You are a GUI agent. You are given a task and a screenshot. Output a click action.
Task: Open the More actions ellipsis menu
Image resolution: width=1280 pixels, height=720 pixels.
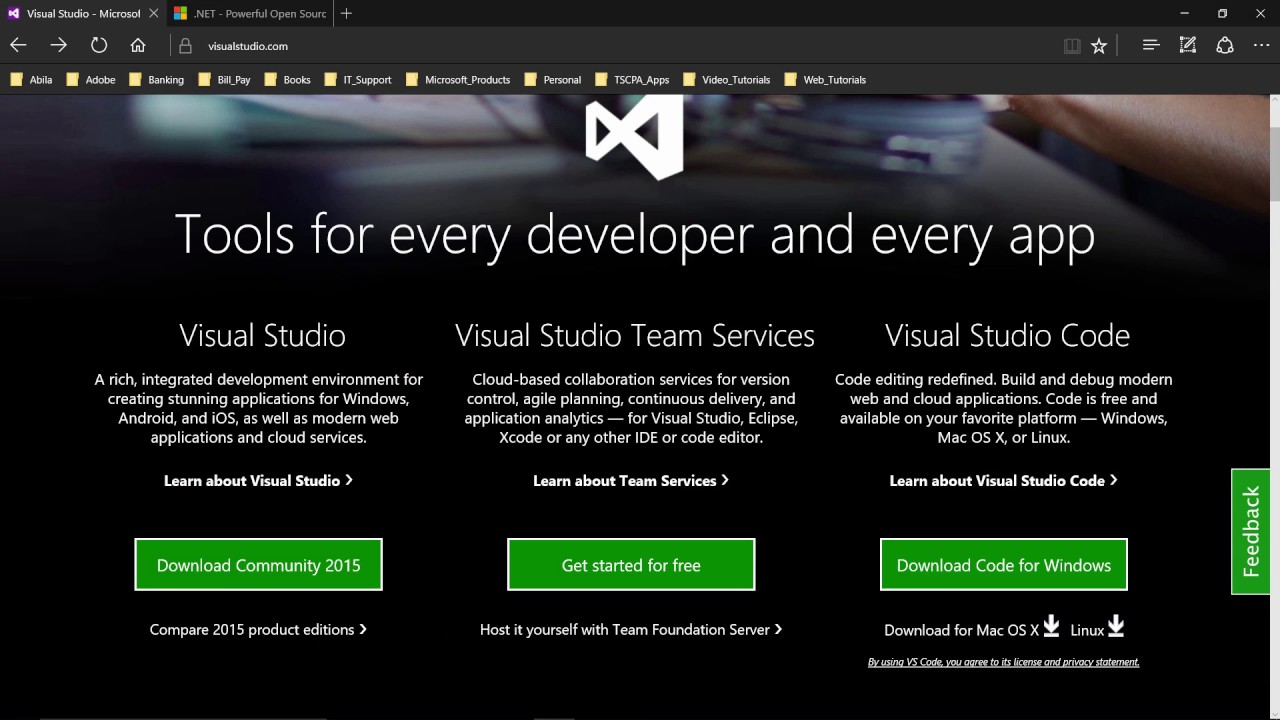(x=1261, y=45)
